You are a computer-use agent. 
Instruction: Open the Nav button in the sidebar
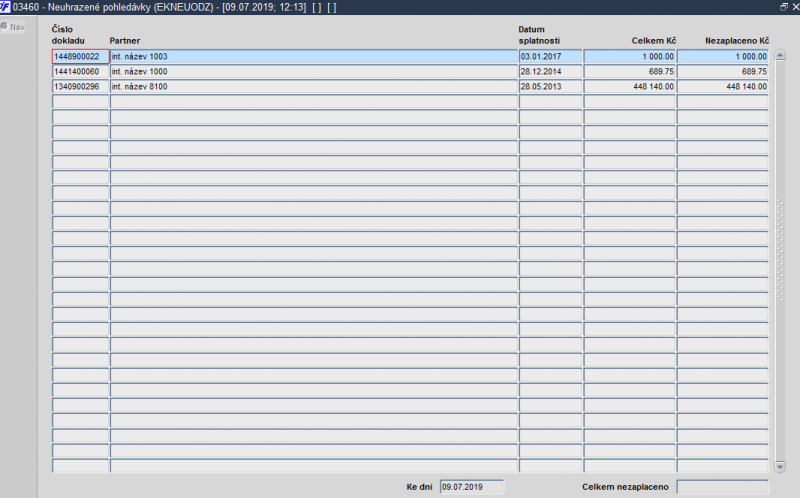13,27
